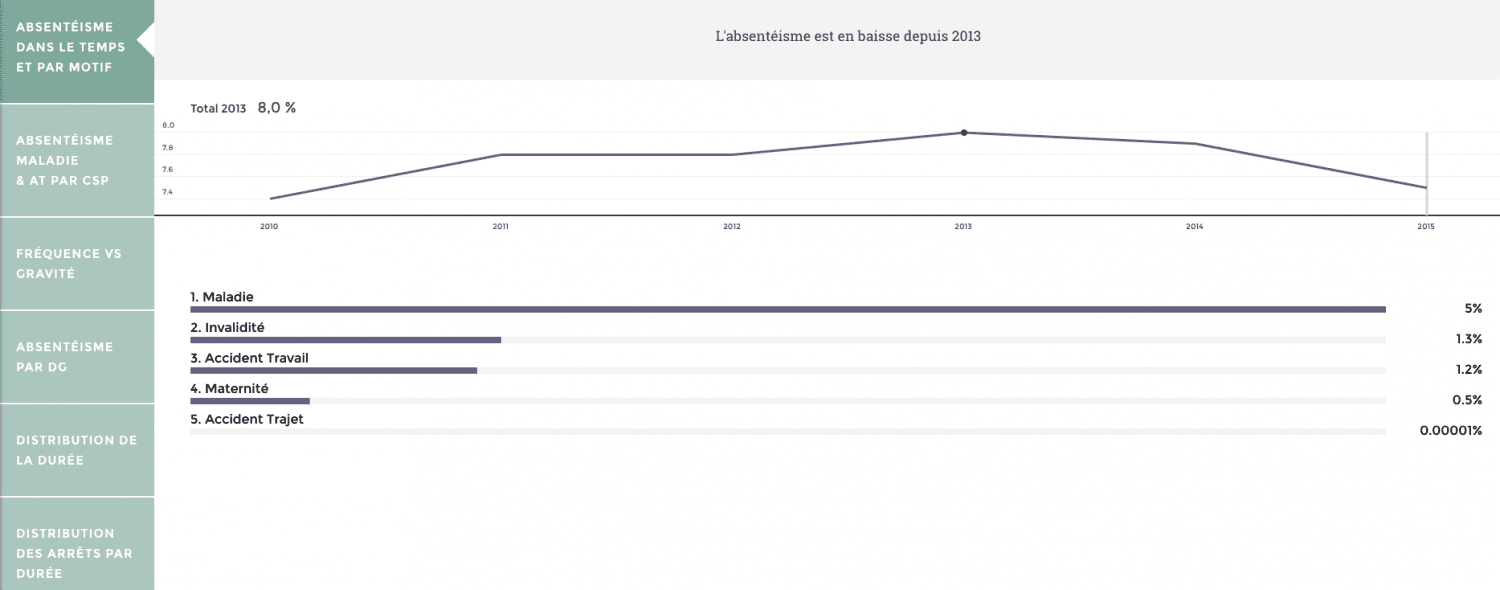Click the Total 2013 value 8,0 %

click(x=277, y=108)
